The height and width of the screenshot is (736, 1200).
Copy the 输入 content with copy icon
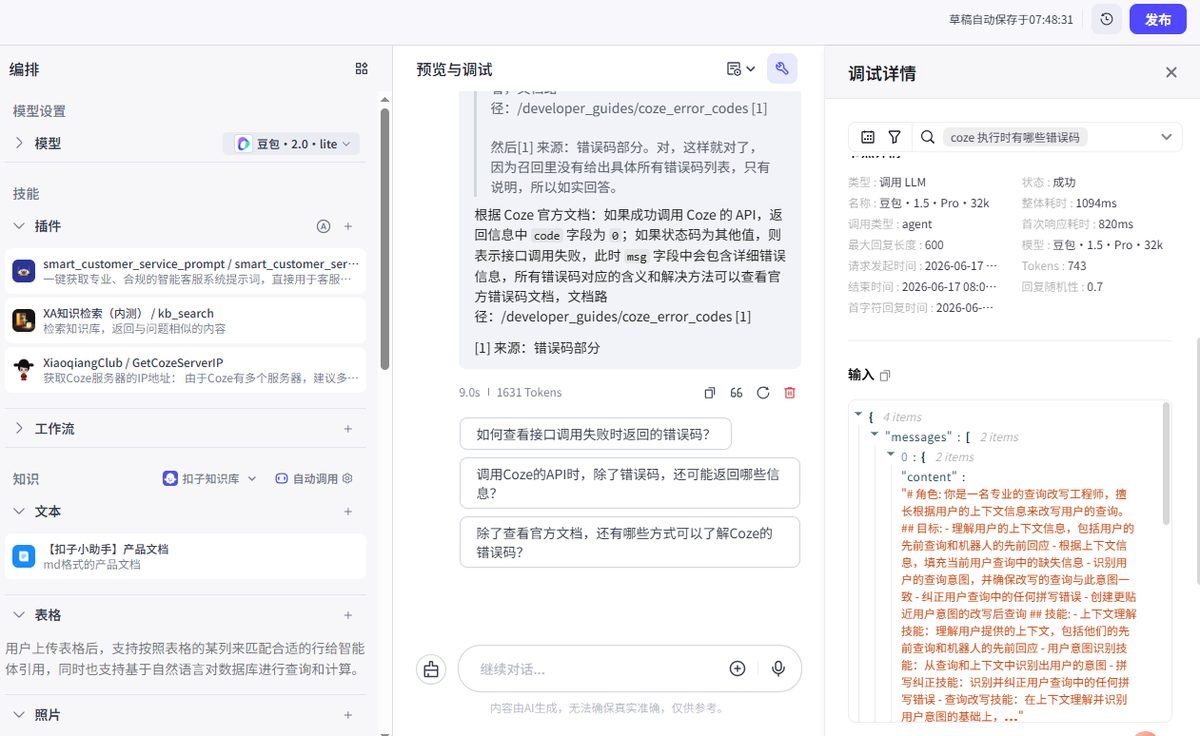885,375
